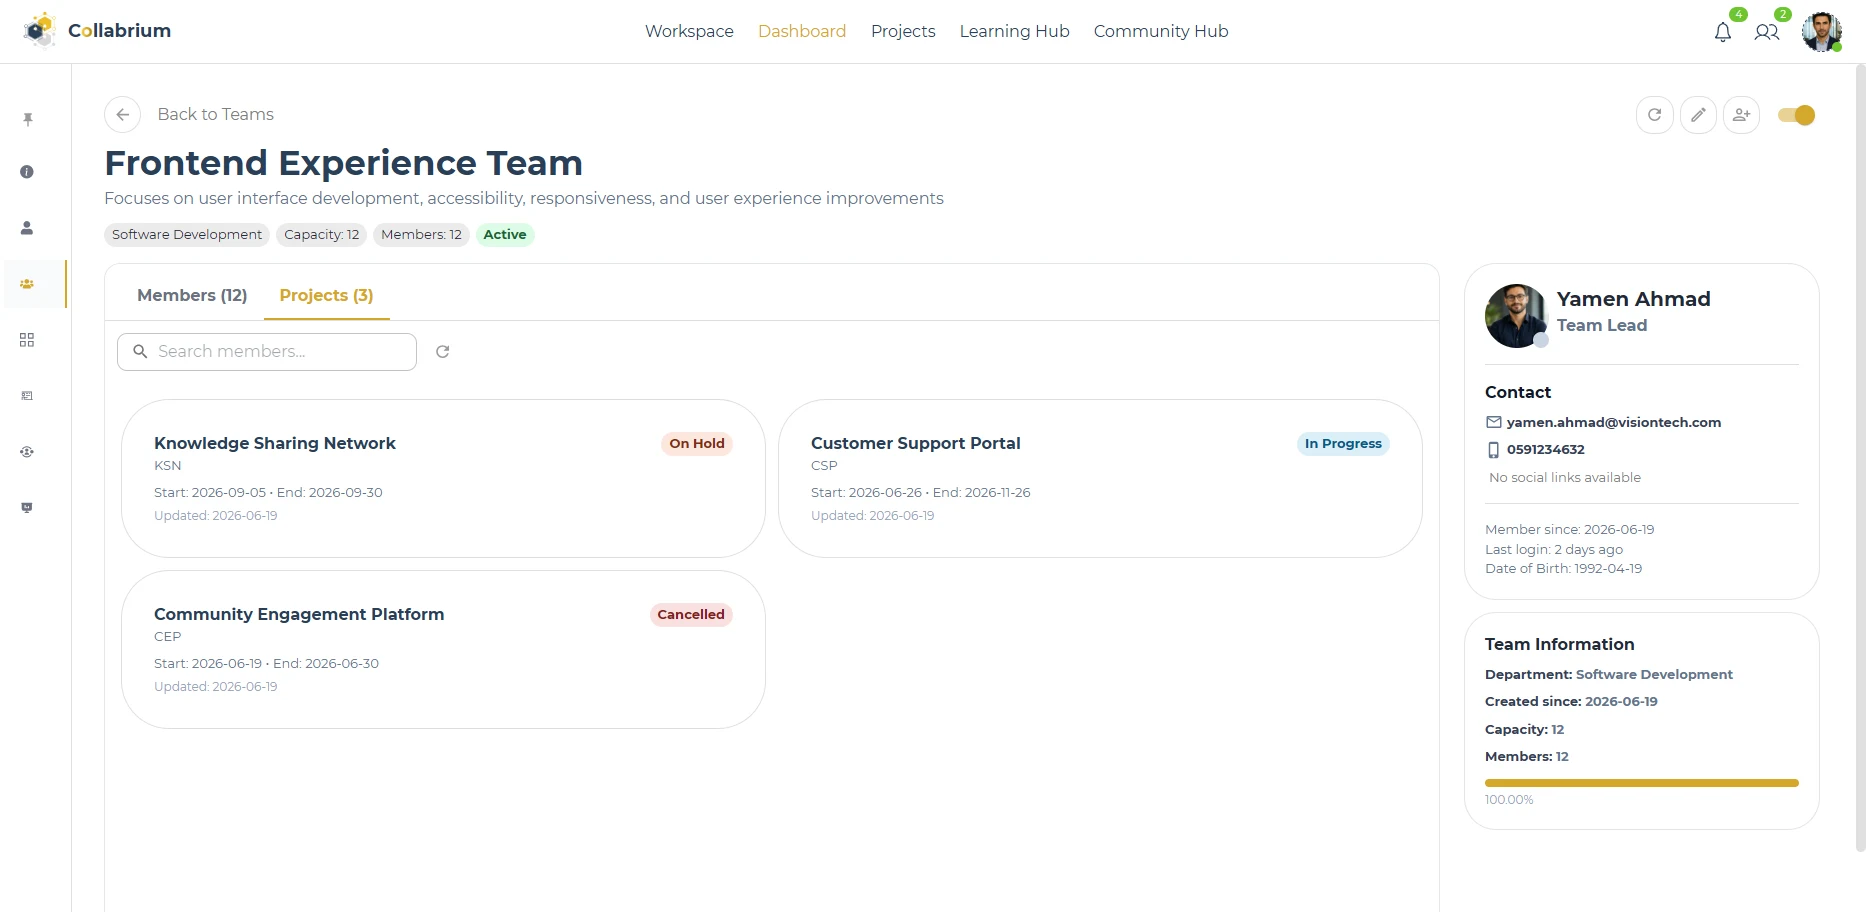Open the Customer Support Portal project card
Image resolution: width=1866 pixels, height=912 pixels.
(x=1100, y=479)
